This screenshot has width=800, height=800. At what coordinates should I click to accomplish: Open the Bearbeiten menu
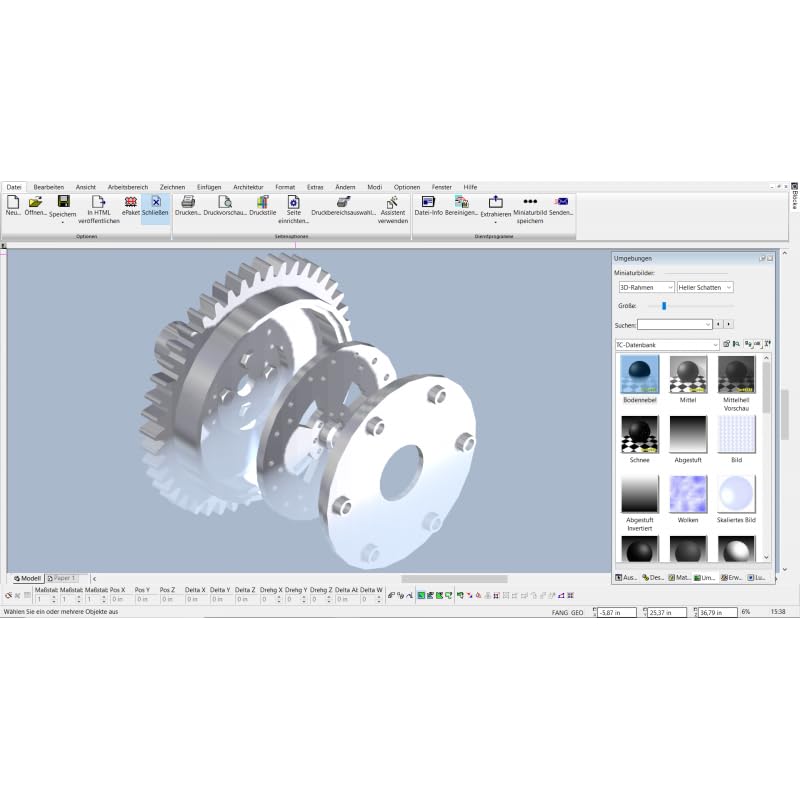tap(48, 187)
